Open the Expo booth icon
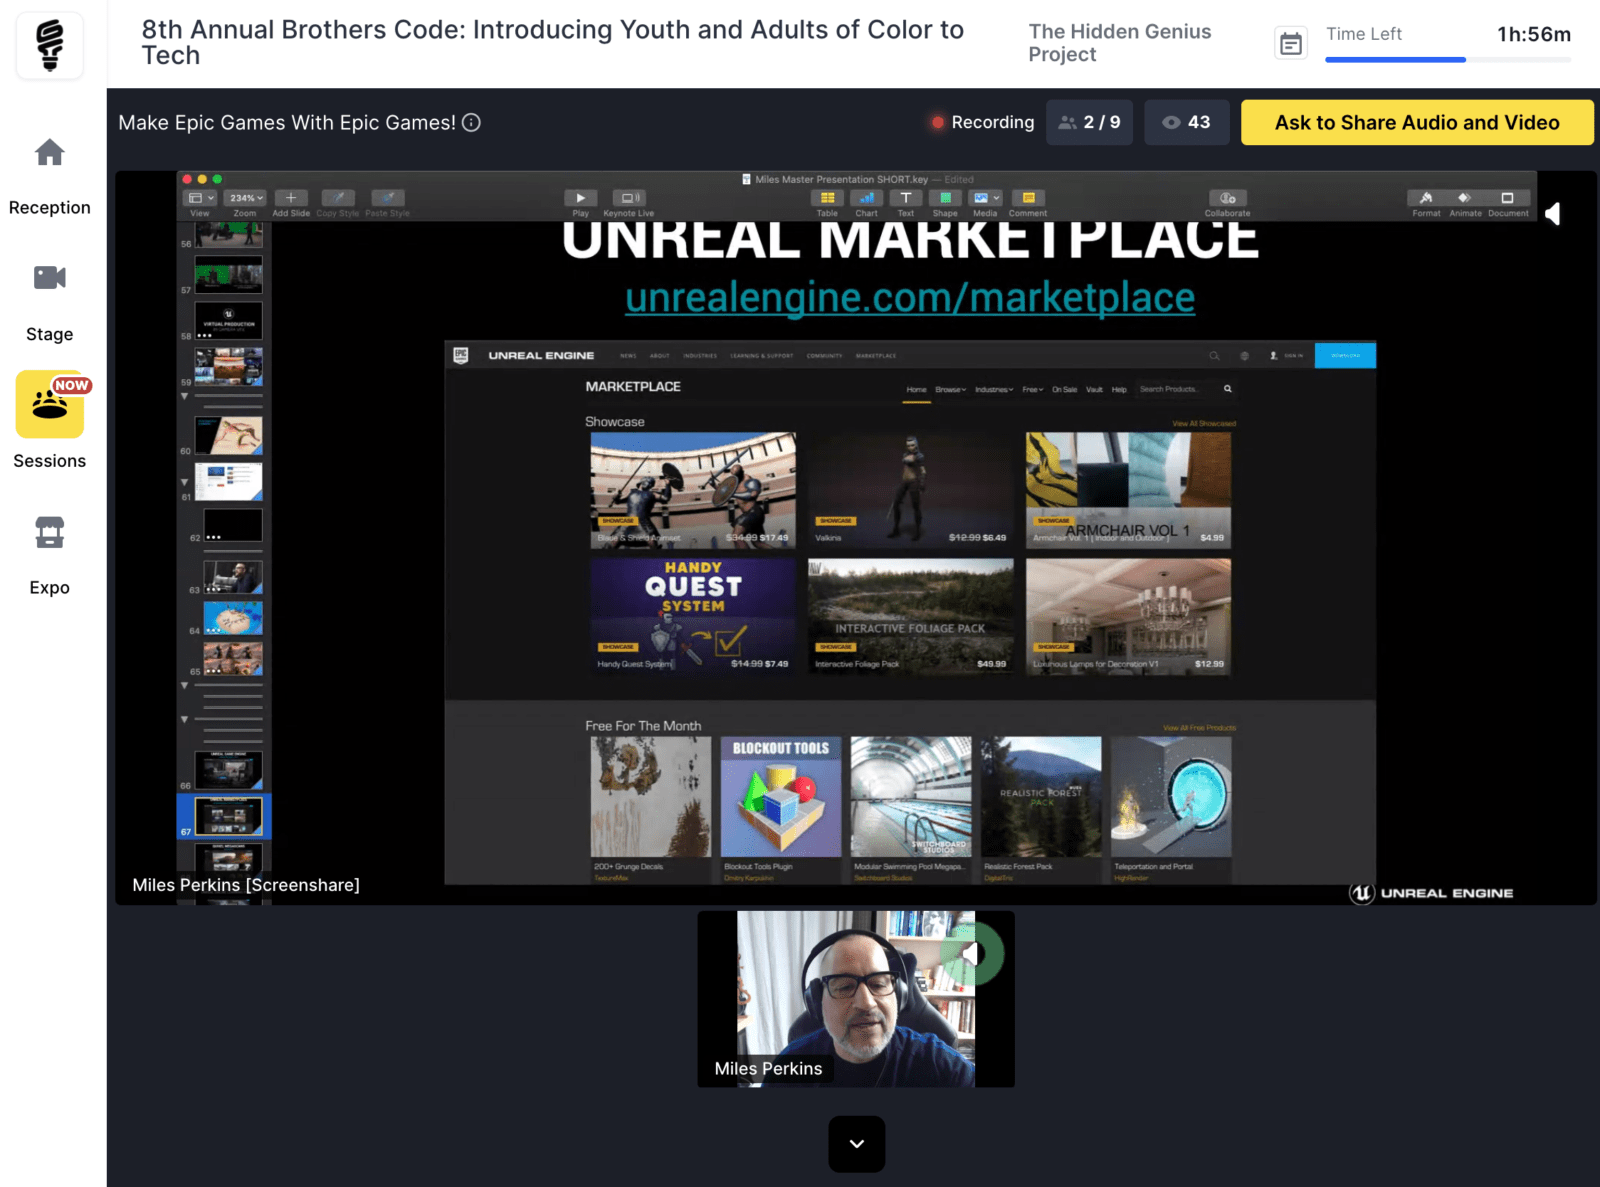Image resolution: width=1600 pixels, height=1187 pixels. [x=49, y=532]
